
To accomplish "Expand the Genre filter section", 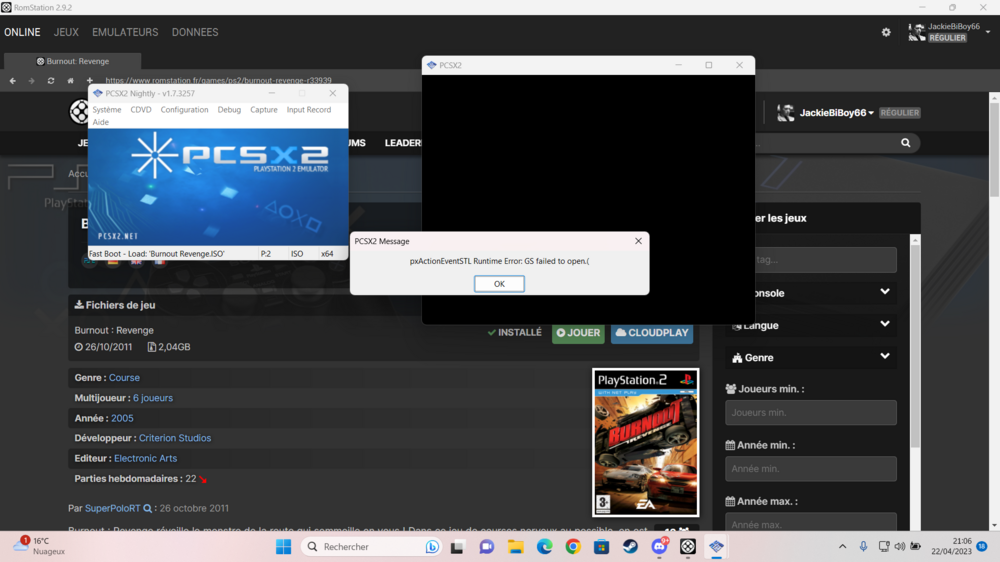I will click(x=884, y=356).
